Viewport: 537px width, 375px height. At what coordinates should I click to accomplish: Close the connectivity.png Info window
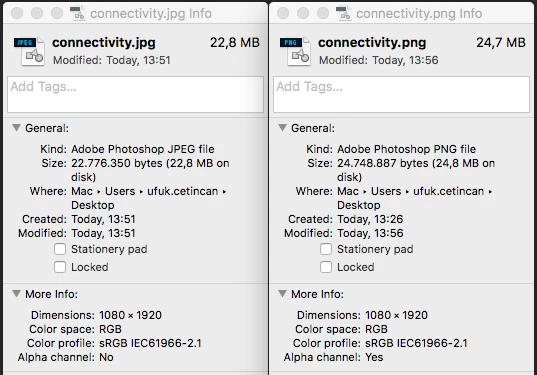point(283,13)
